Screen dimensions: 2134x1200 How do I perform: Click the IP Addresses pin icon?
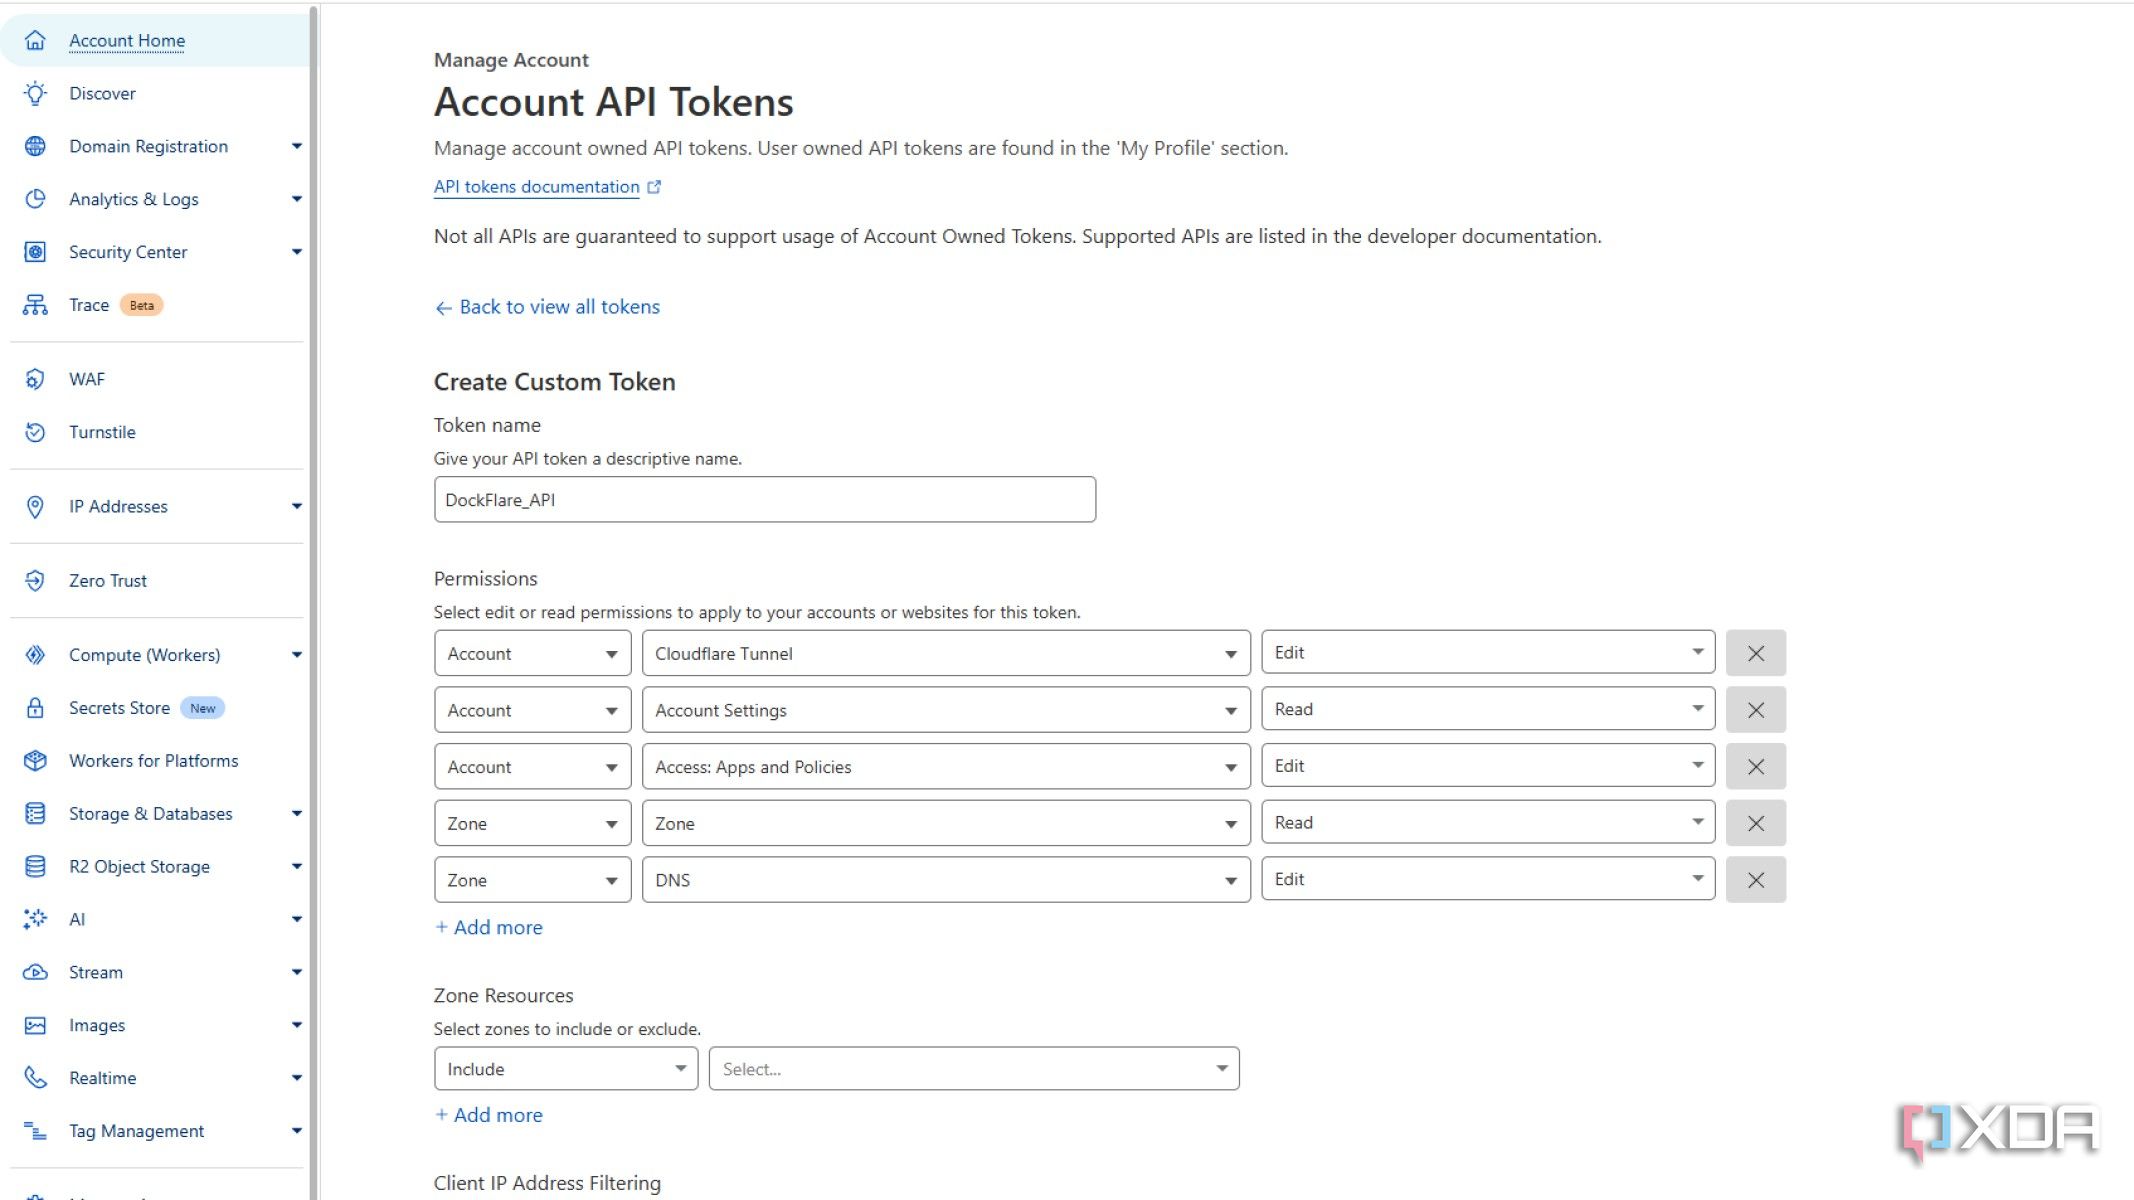pyautogui.click(x=35, y=506)
